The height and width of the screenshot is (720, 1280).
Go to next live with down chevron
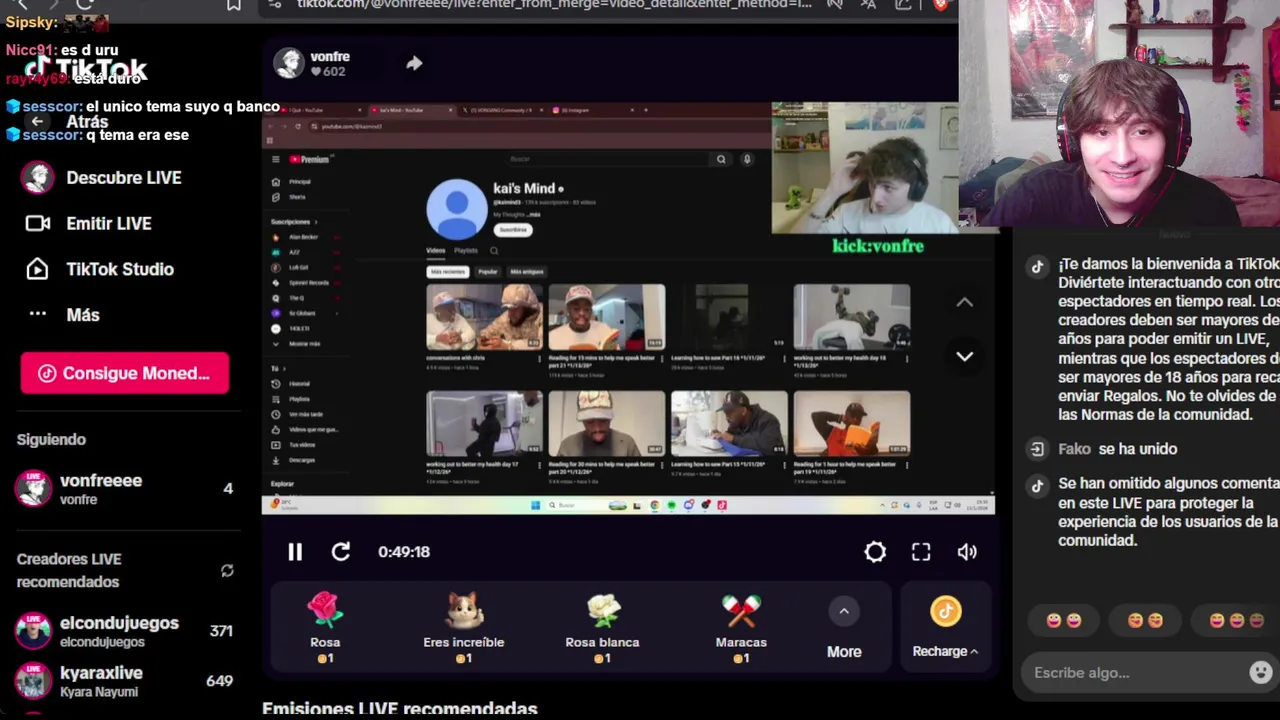point(964,356)
